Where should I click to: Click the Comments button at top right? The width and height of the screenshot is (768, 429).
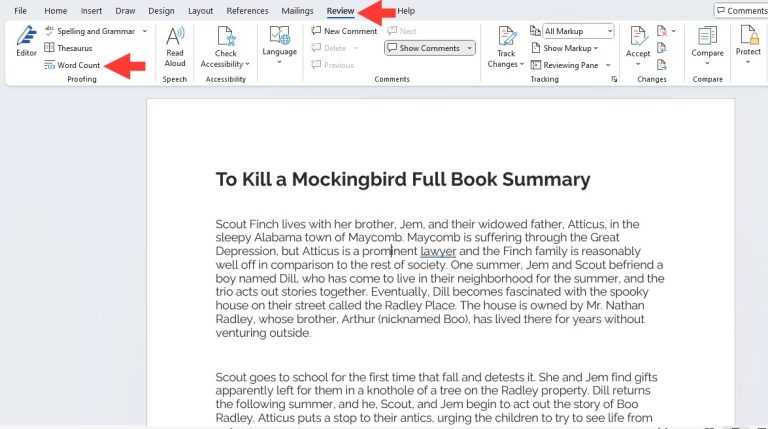[x=741, y=10]
